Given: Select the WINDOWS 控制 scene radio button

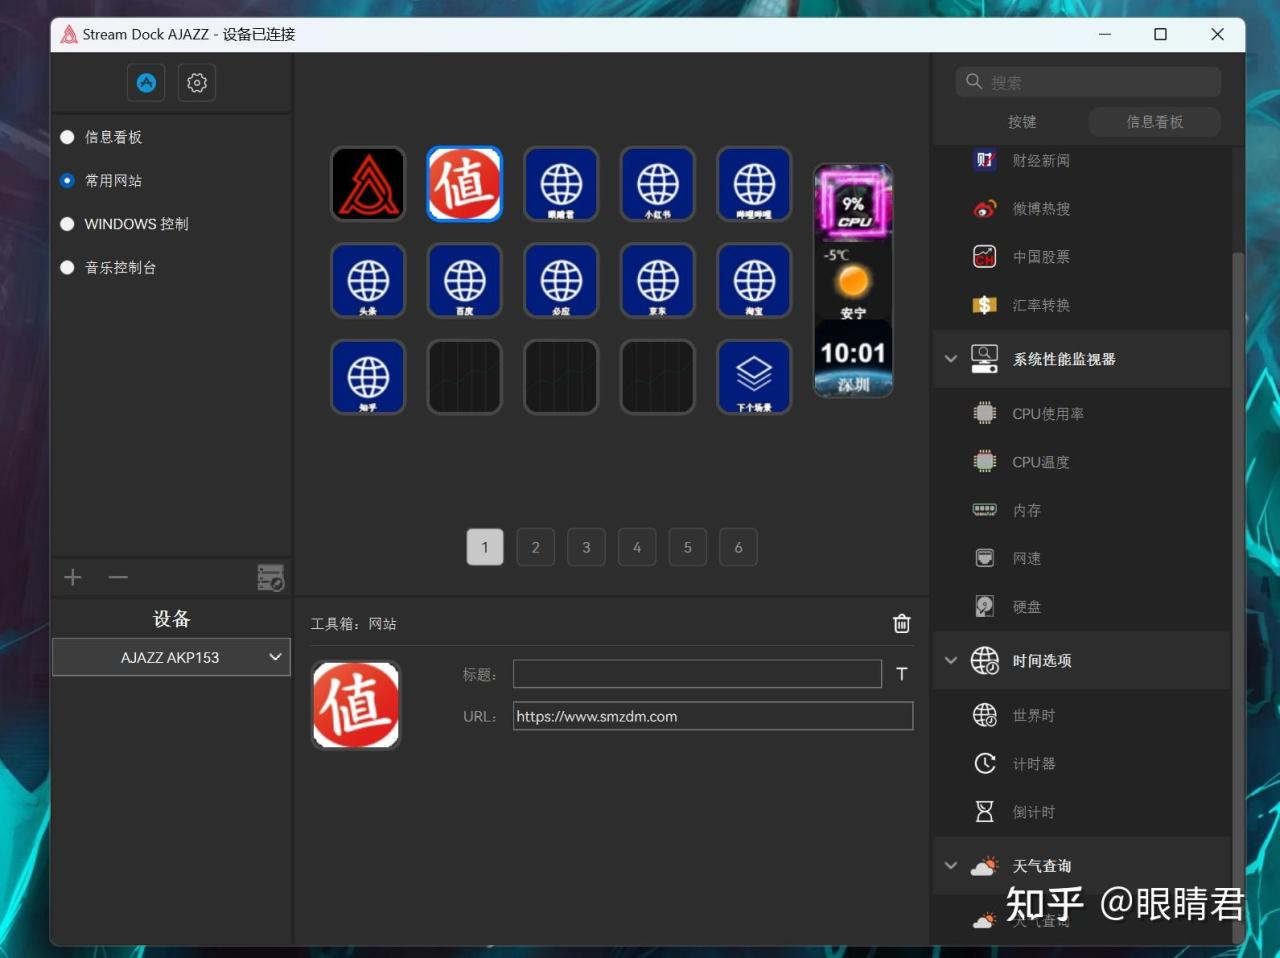Looking at the screenshot, I should [67, 224].
